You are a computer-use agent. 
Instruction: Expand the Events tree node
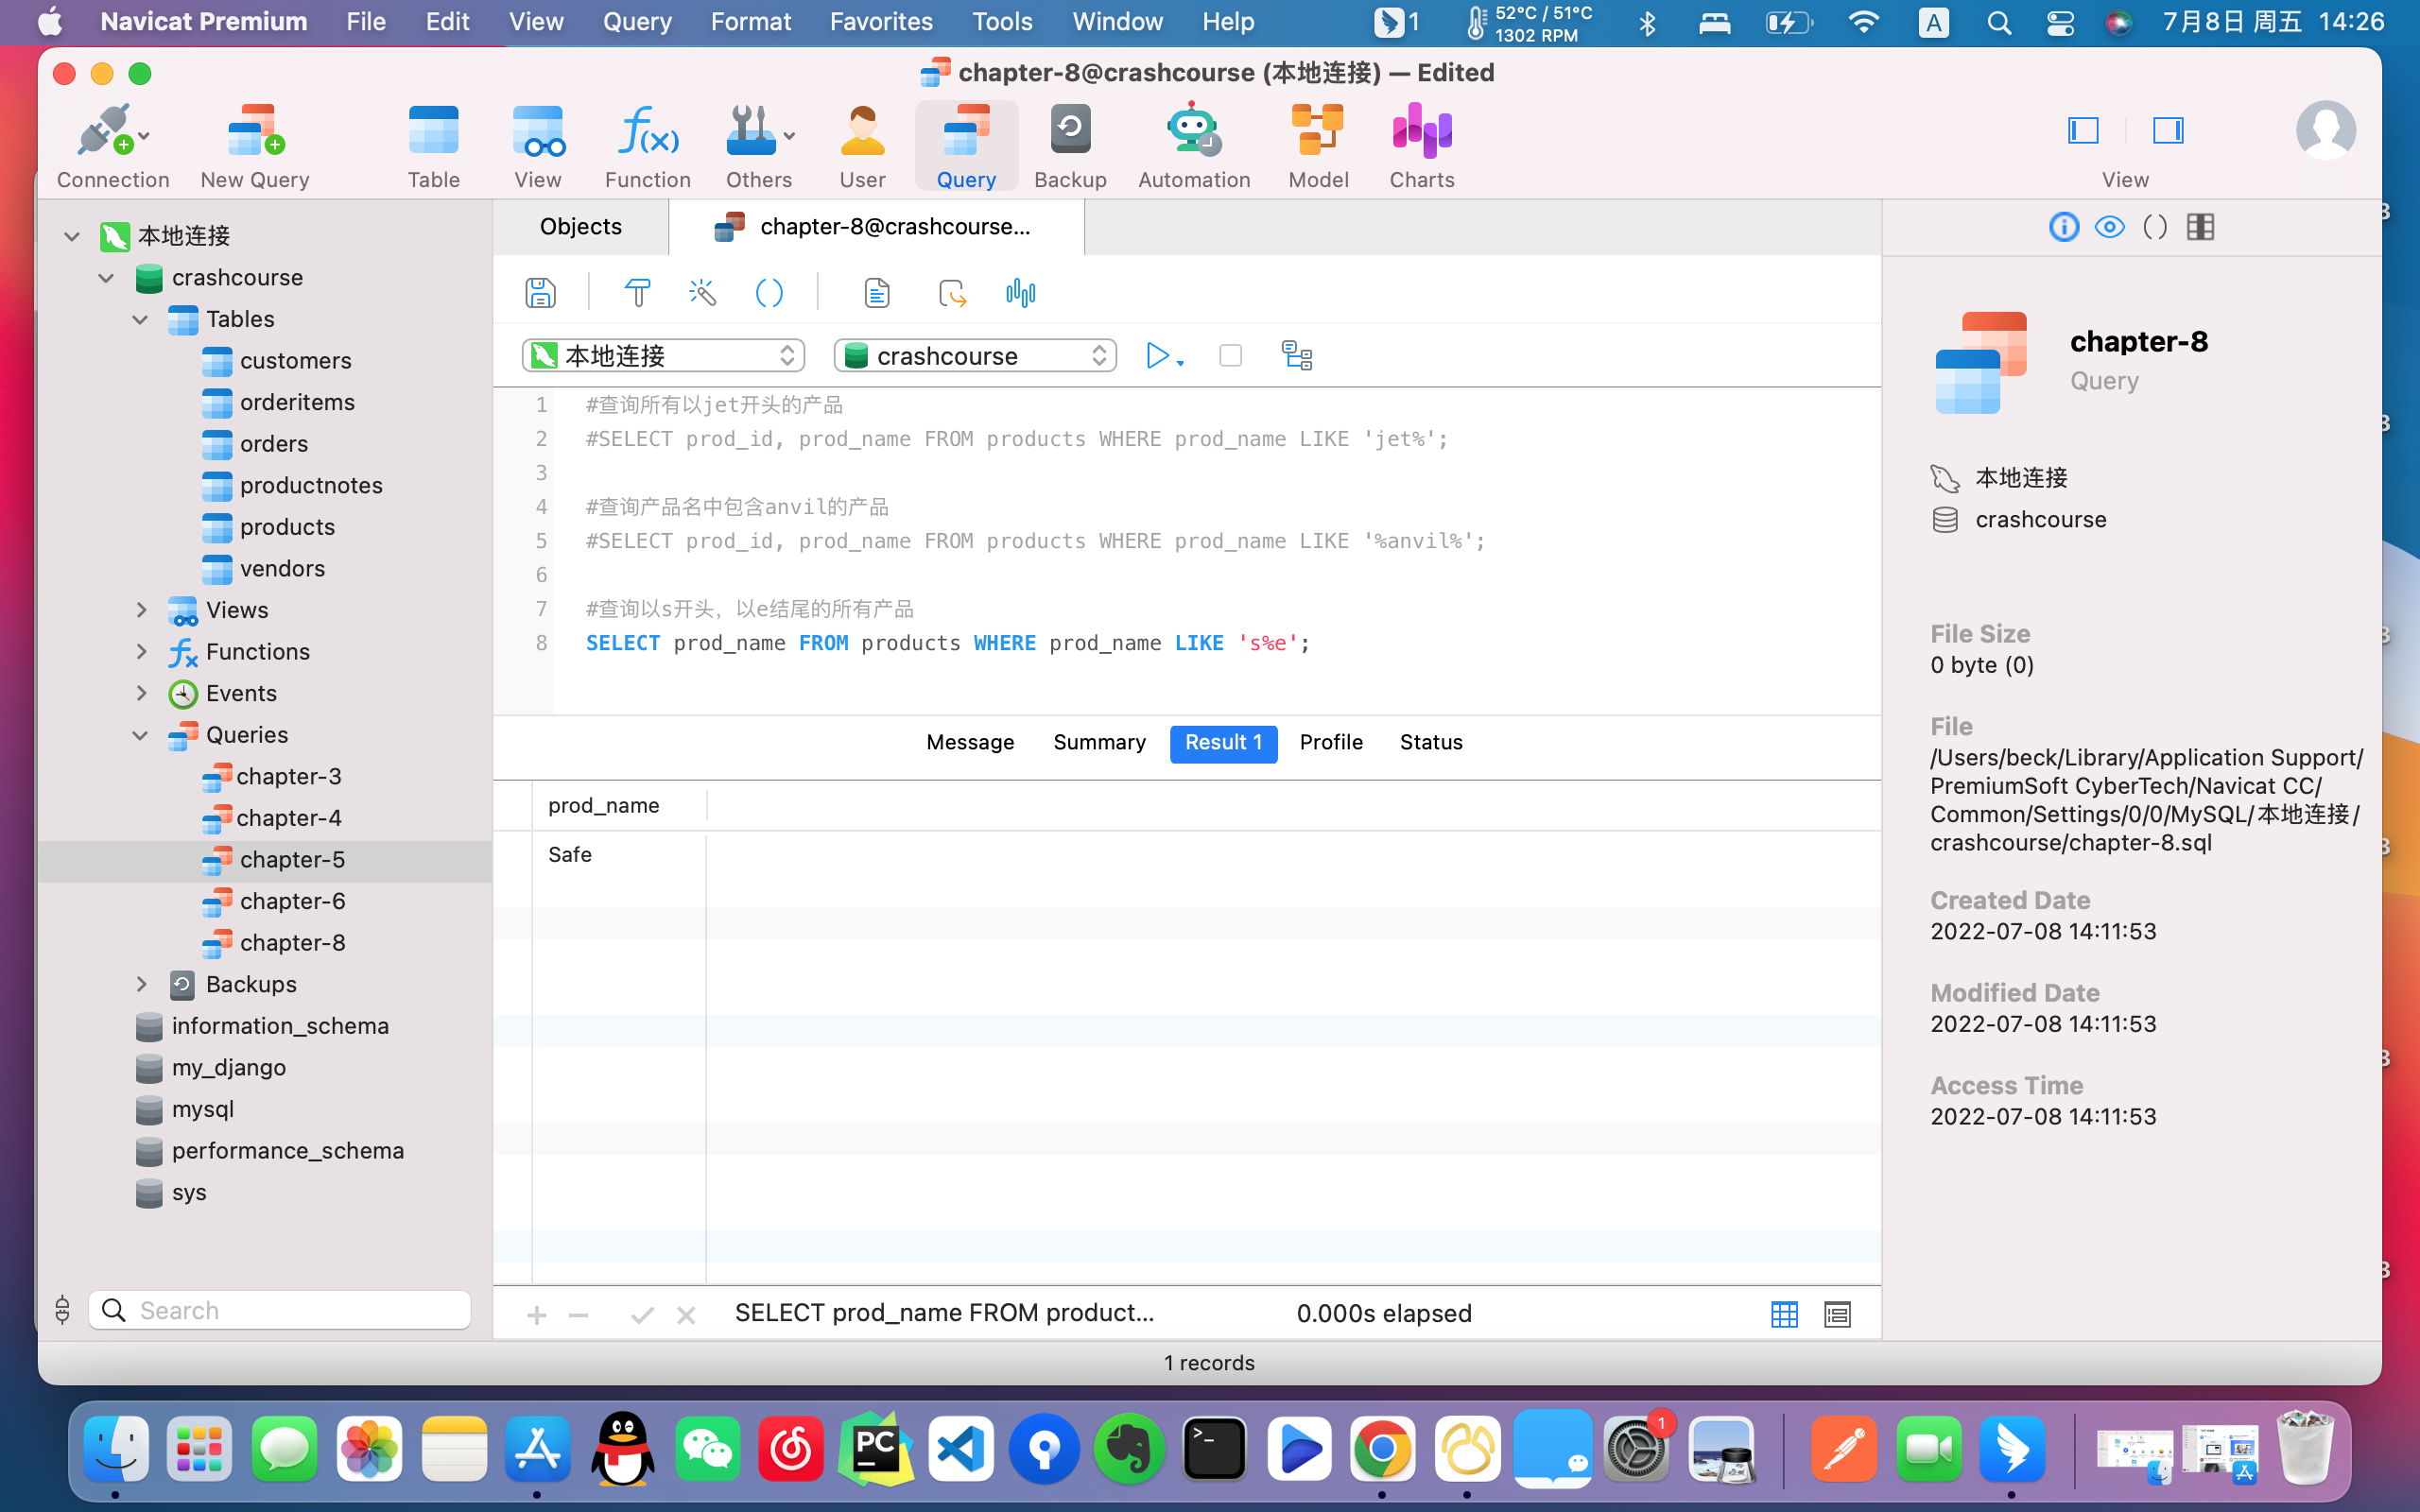(141, 693)
